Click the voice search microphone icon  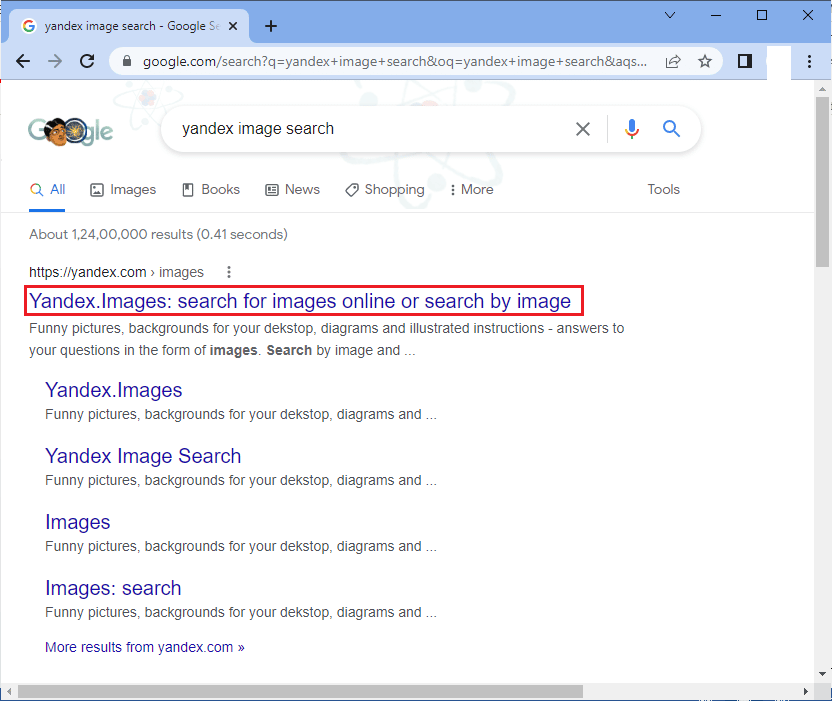[632, 128]
